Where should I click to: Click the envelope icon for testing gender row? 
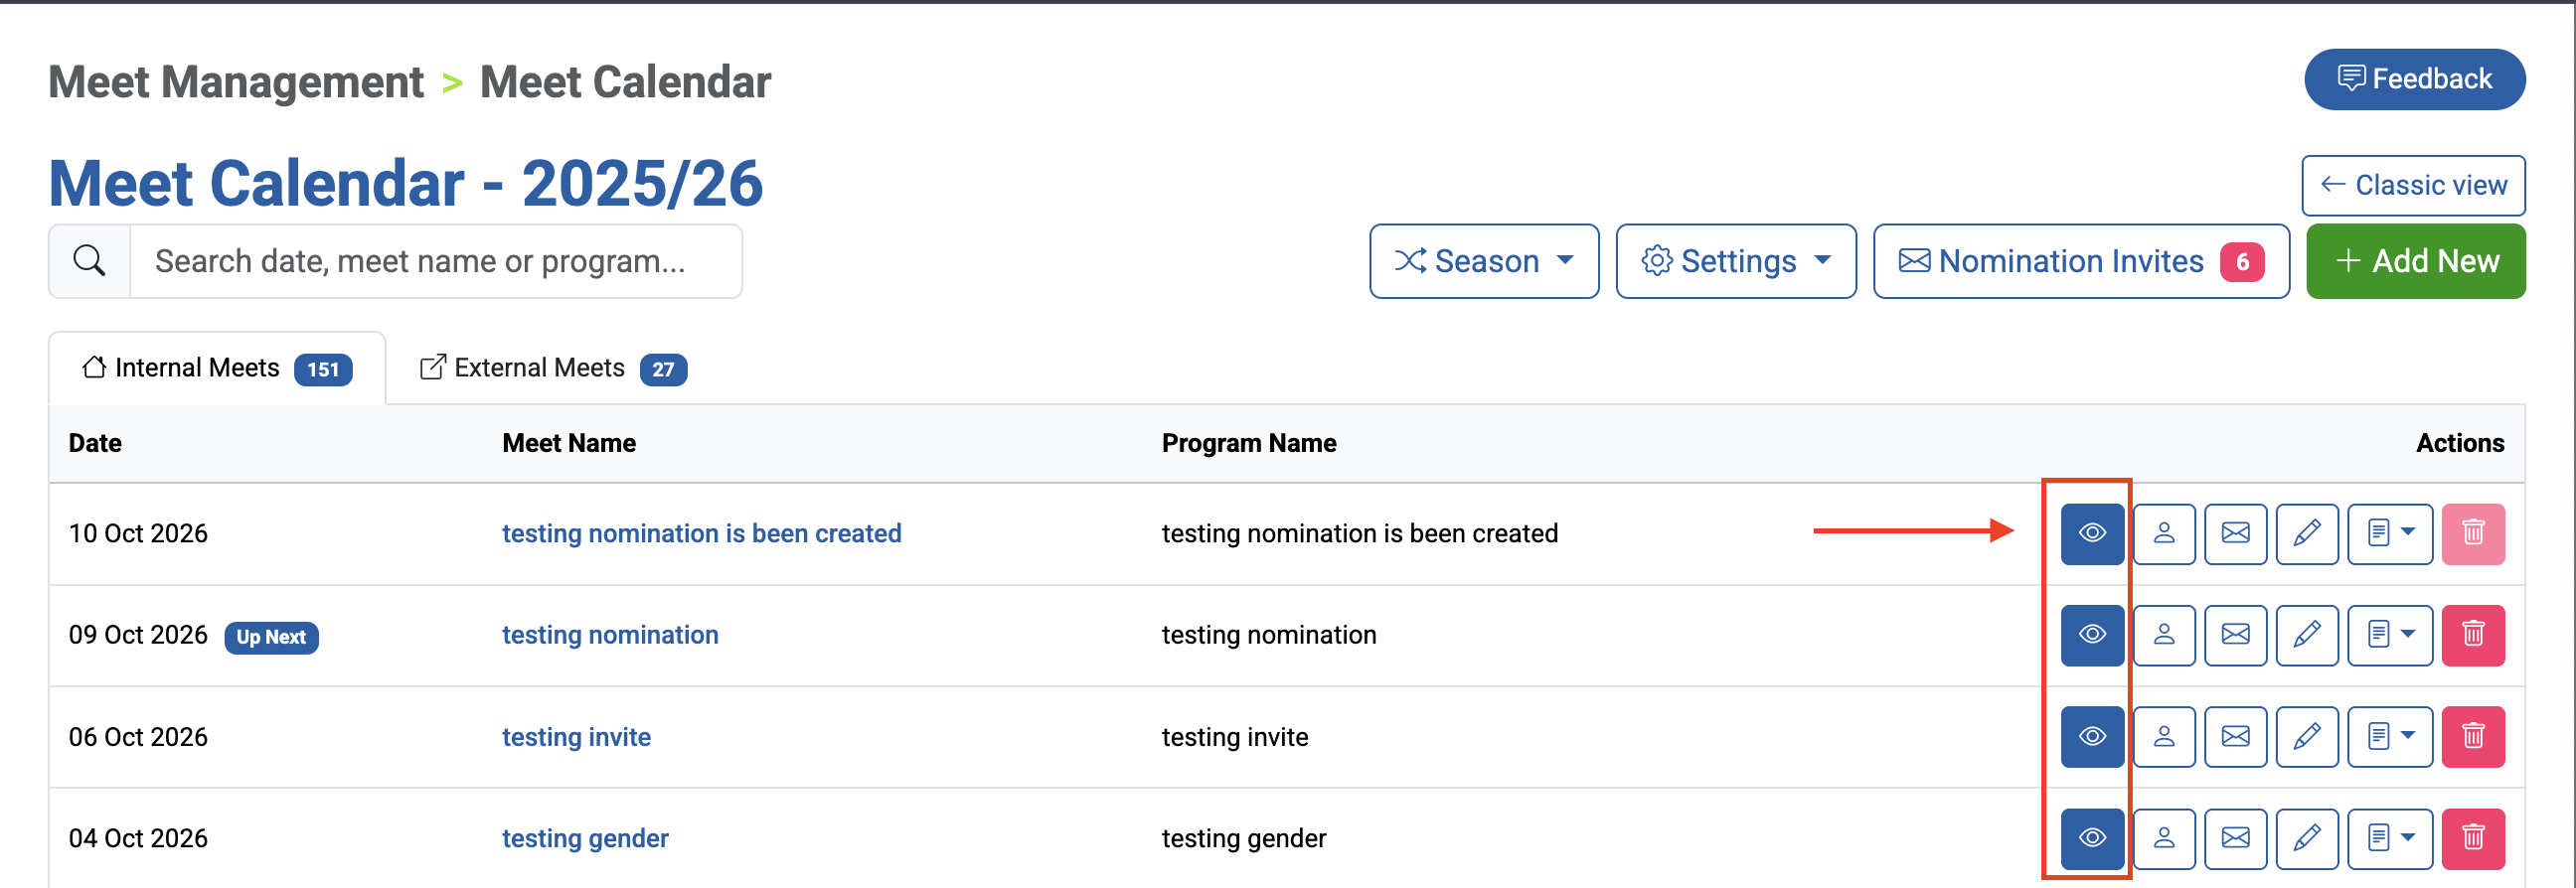click(2235, 838)
